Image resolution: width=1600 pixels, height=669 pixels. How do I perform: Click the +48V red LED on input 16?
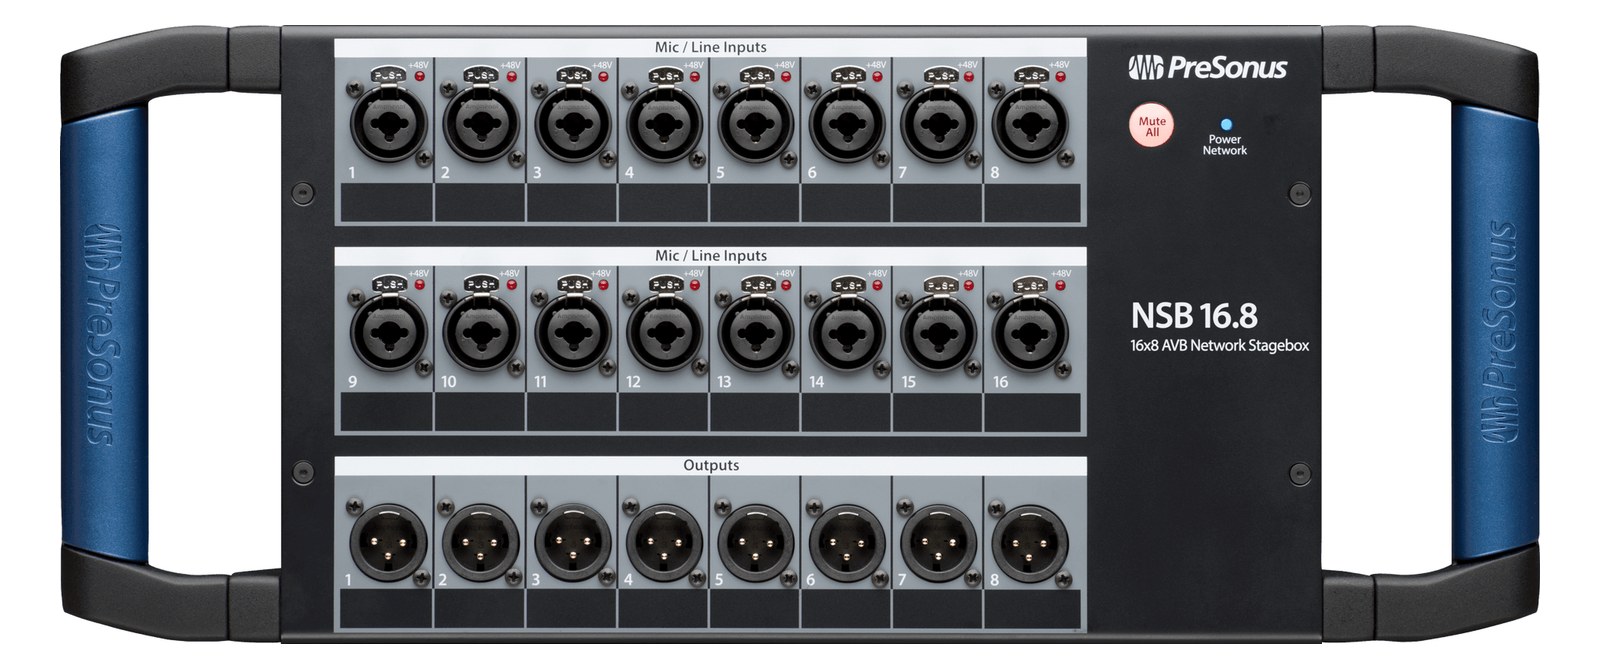tap(1063, 285)
